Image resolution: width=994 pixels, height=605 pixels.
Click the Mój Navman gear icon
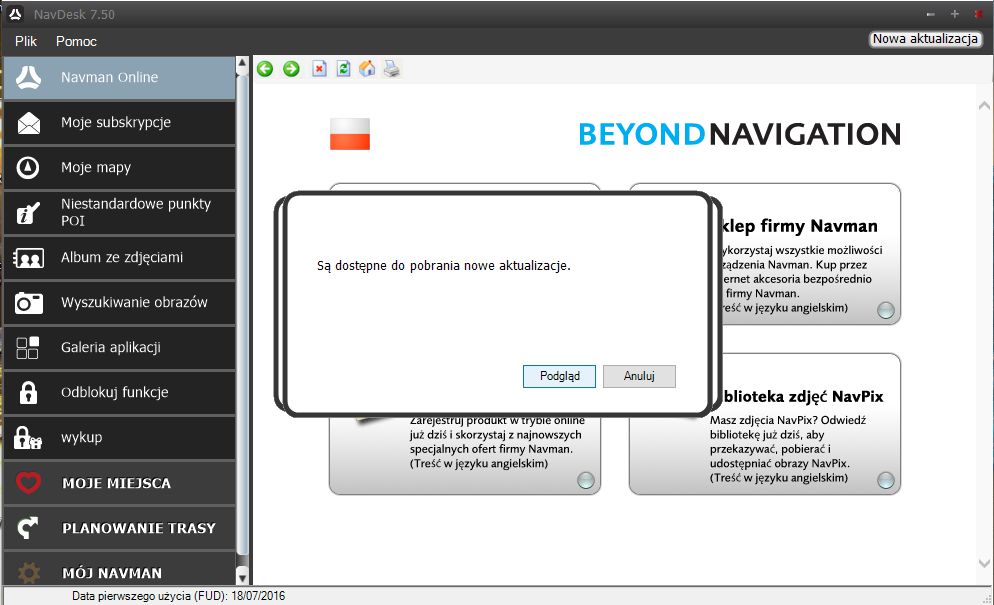[28, 573]
